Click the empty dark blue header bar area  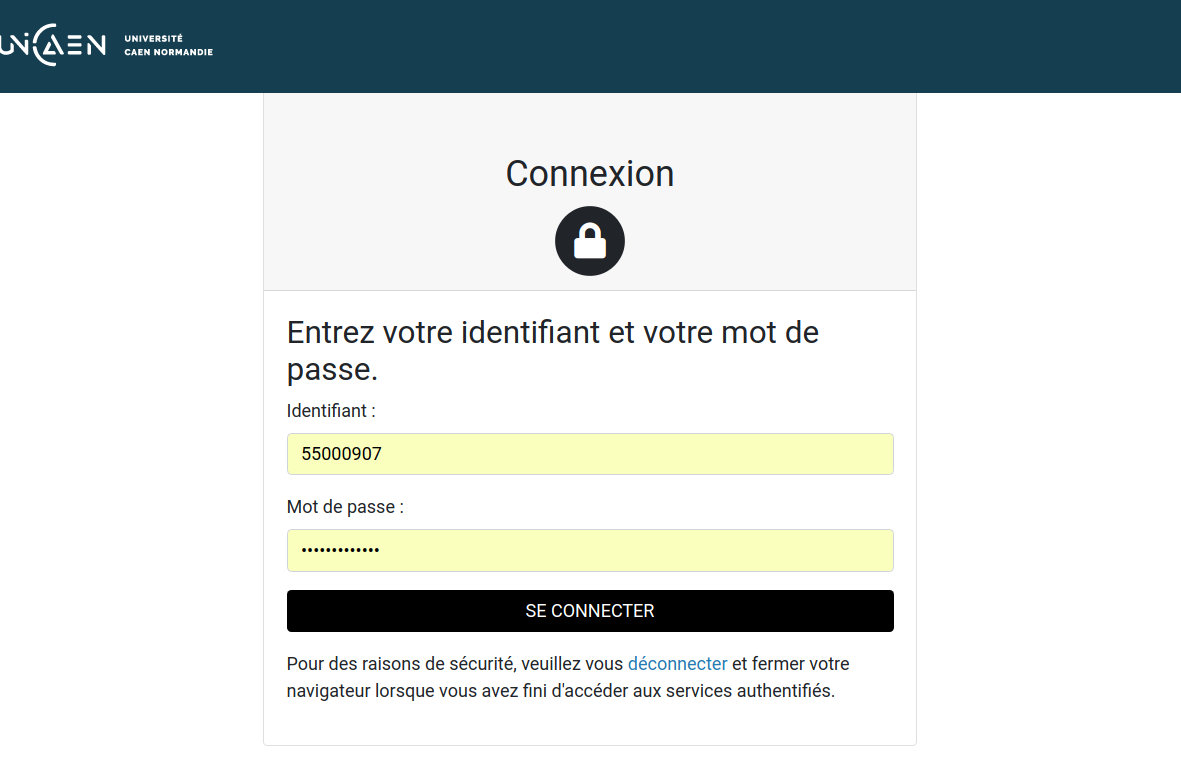click(700, 45)
